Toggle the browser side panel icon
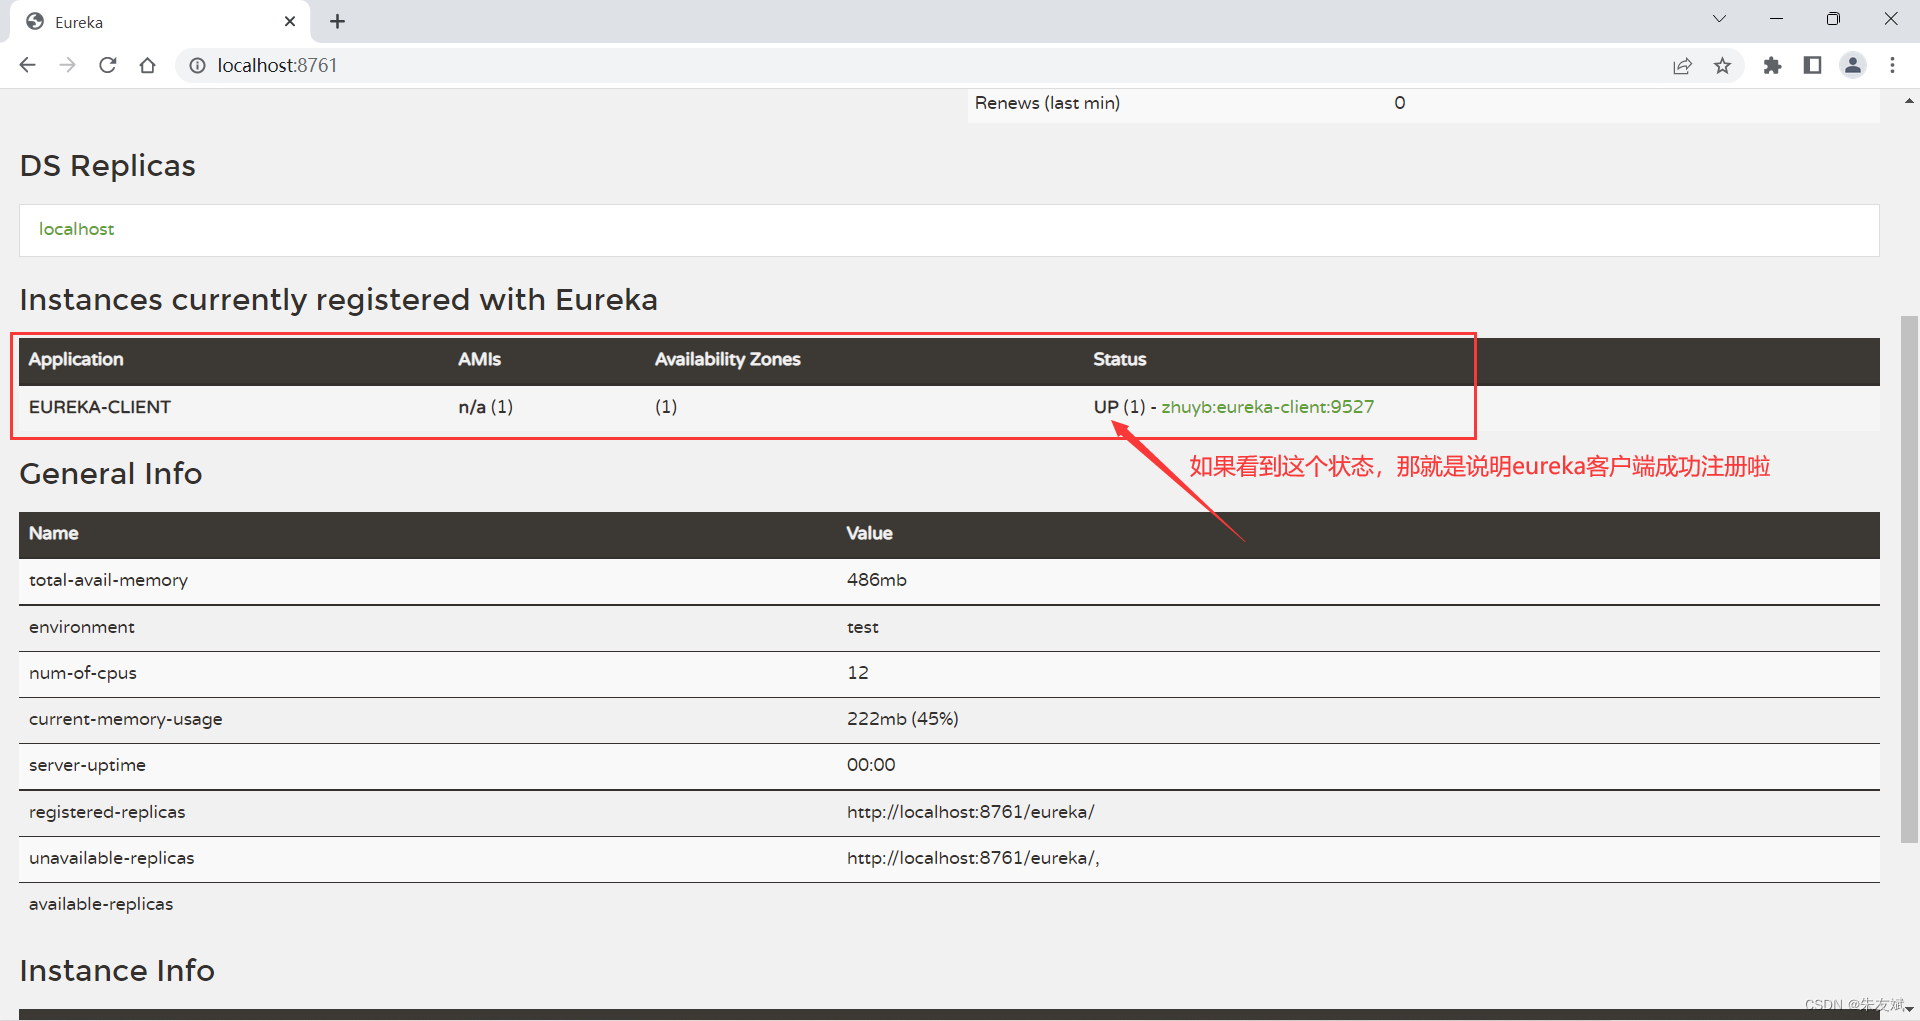Viewport: 1920px width, 1021px height. [1812, 65]
